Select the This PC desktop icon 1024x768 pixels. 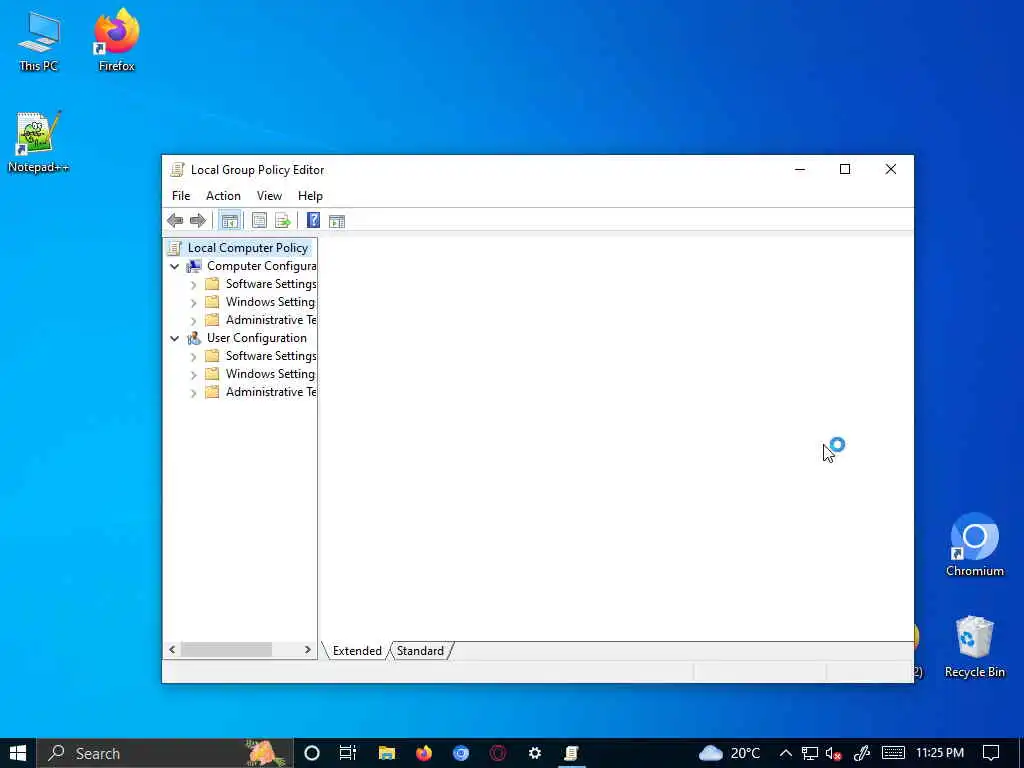pyautogui.click(x=39, y=40)
